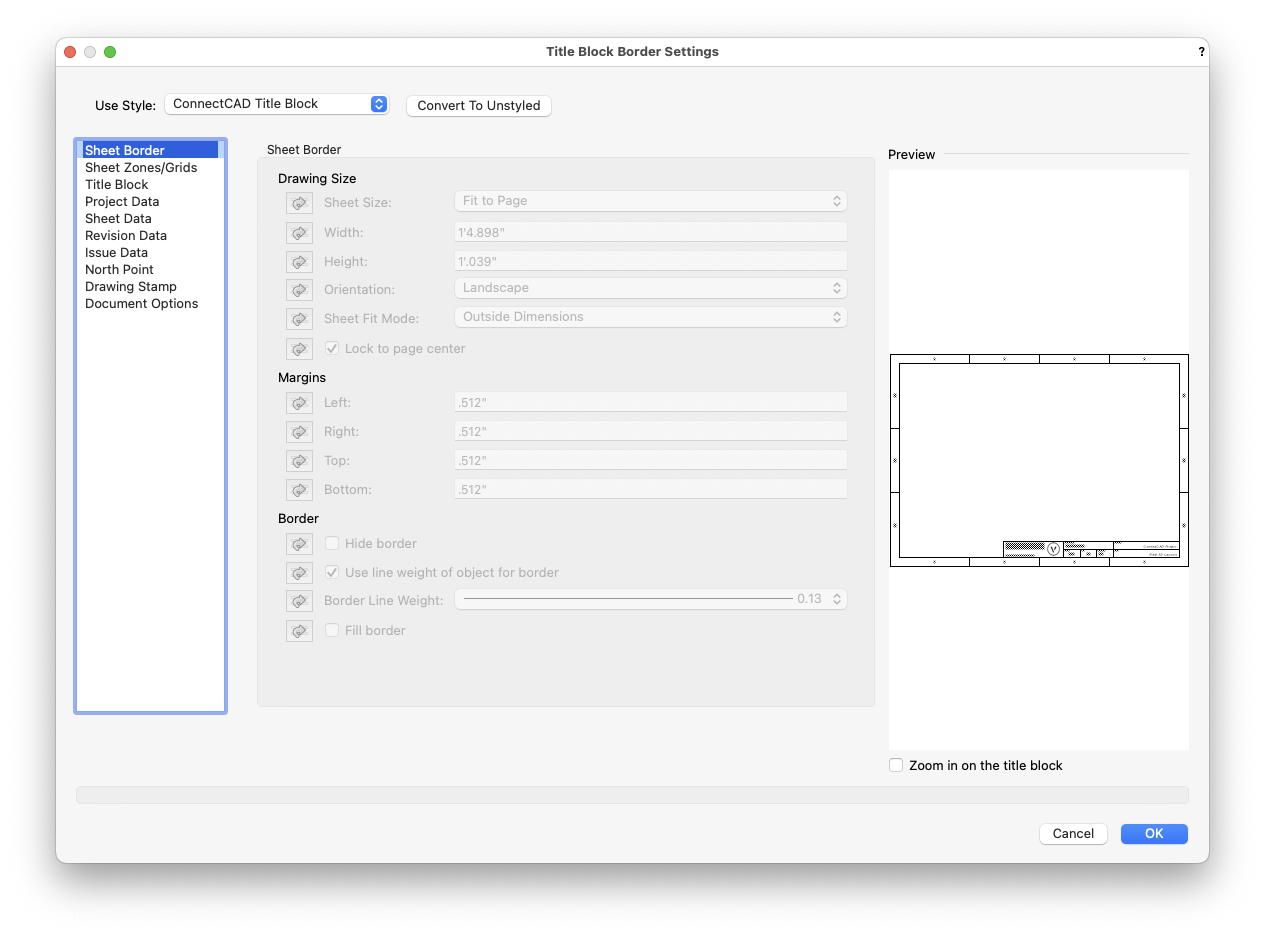
Task: Open the Use Style combo box
Action: pyautogui.click(x=277, y=103)
